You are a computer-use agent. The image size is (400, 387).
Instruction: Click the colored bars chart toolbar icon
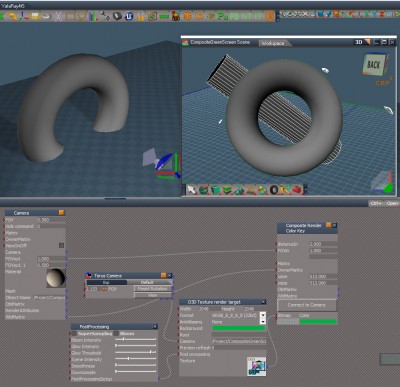93,16
